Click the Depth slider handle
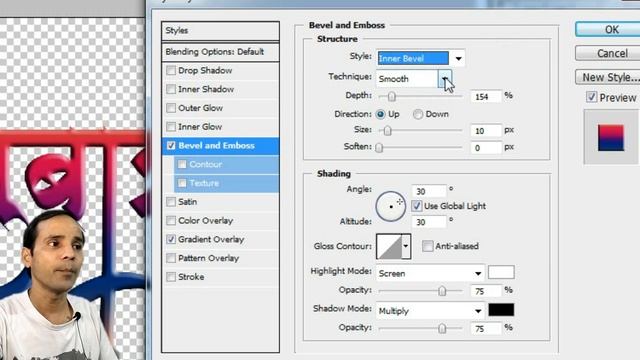 click(x=391, y=96)
